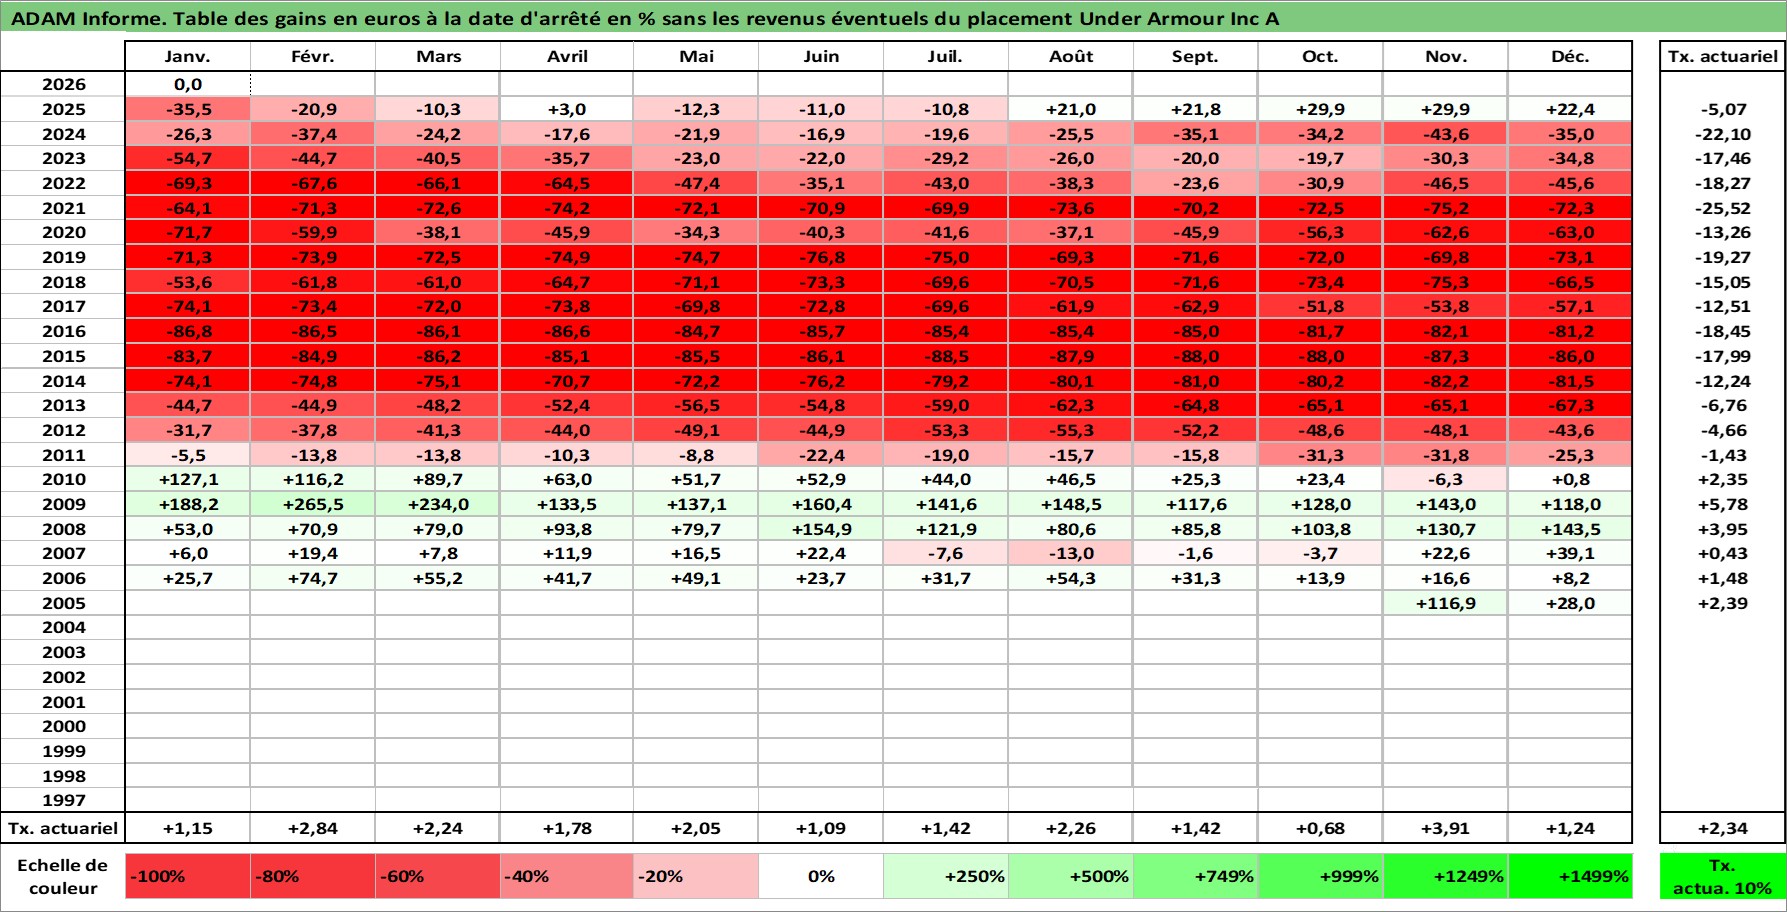
Task: Select the -60% color scale swatch
Action: point(438,876)
